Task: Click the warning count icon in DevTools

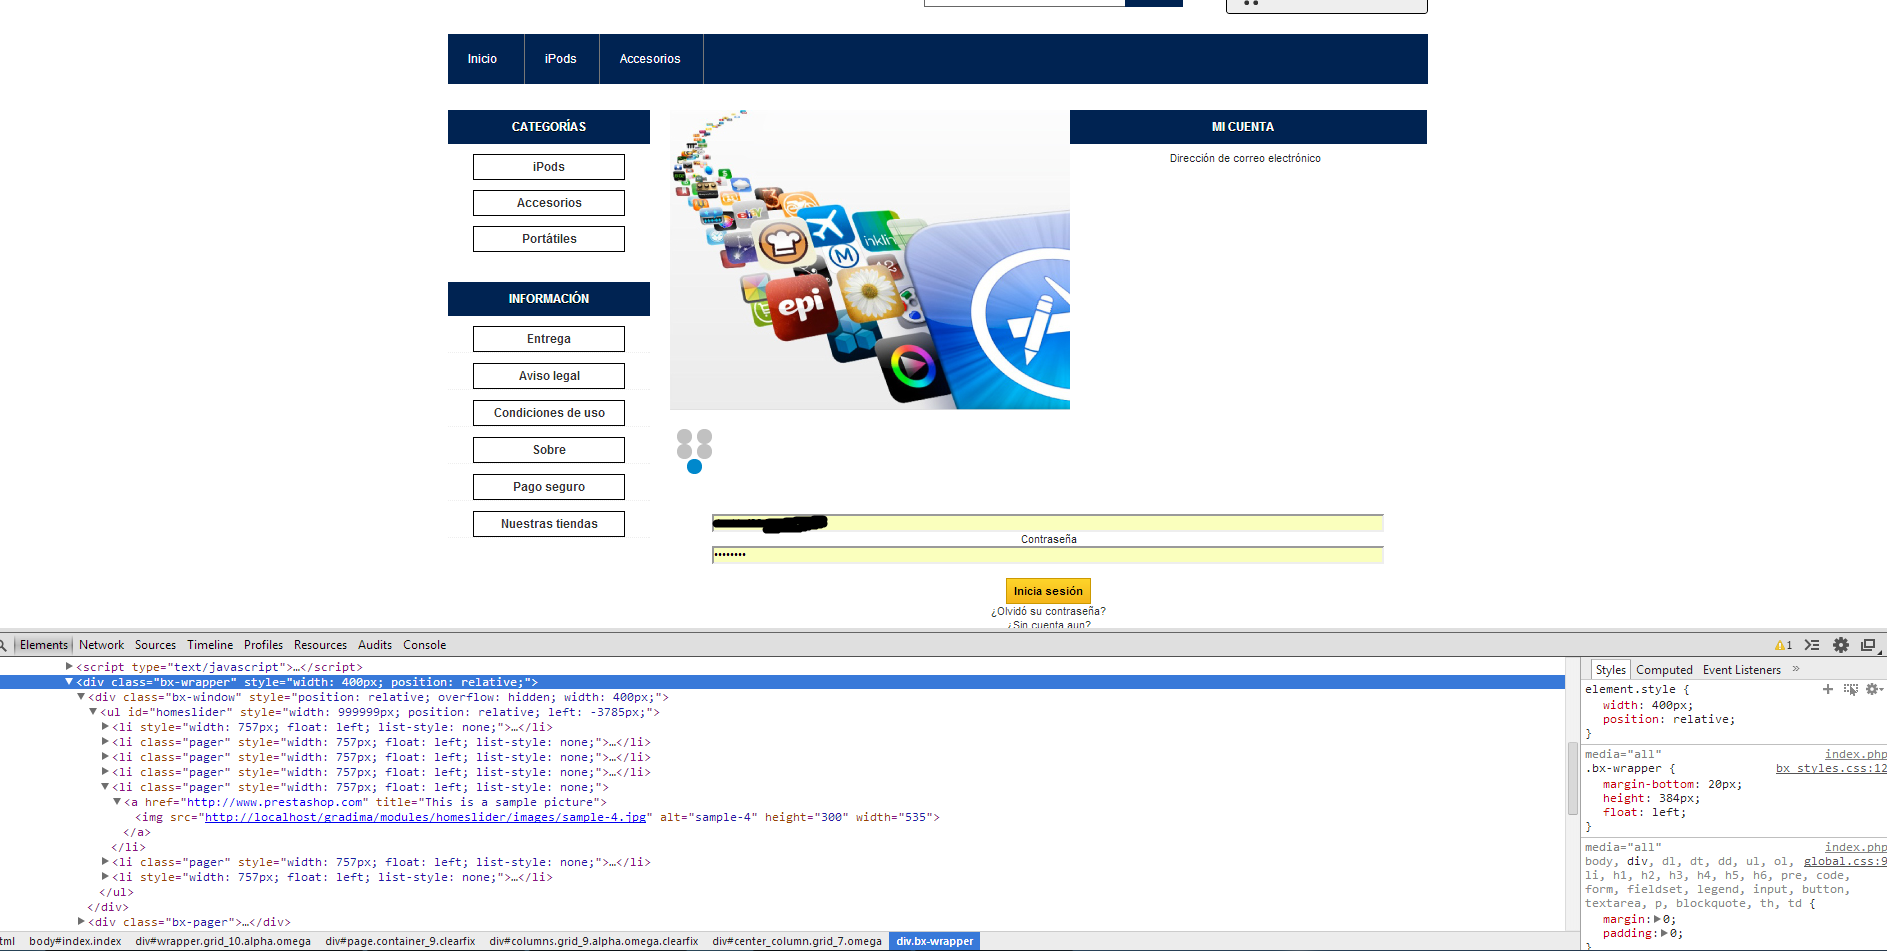Action: 1783,645
